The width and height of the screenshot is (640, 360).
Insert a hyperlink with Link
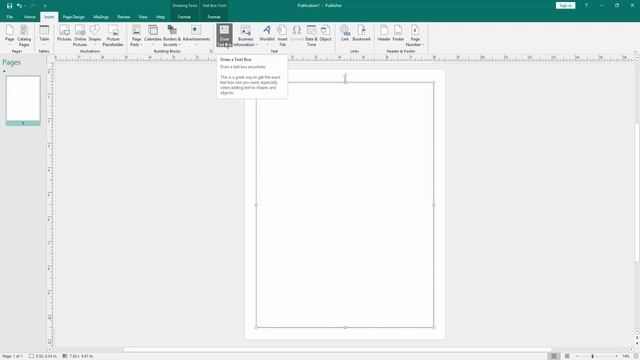(x=345, y=33)
